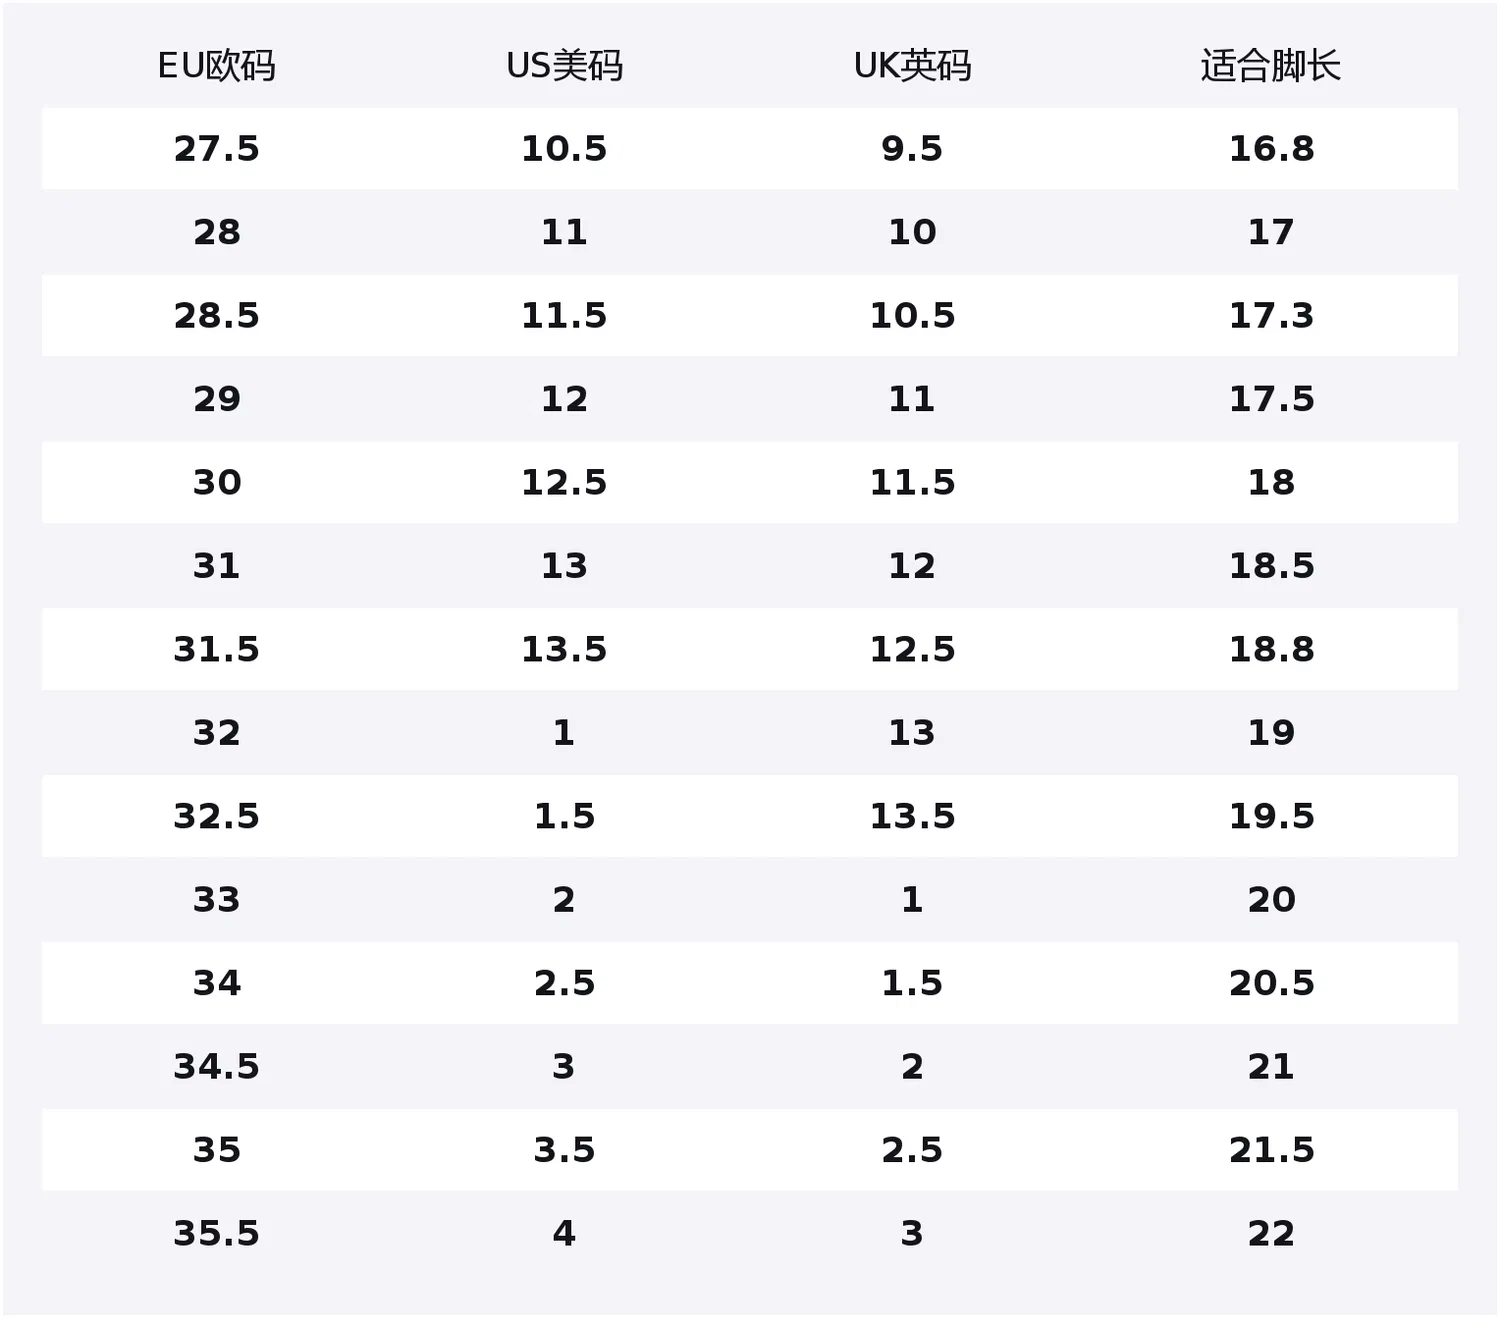
Task: Select EU size 35.5 cell
Action: (x=217, y=1234)
